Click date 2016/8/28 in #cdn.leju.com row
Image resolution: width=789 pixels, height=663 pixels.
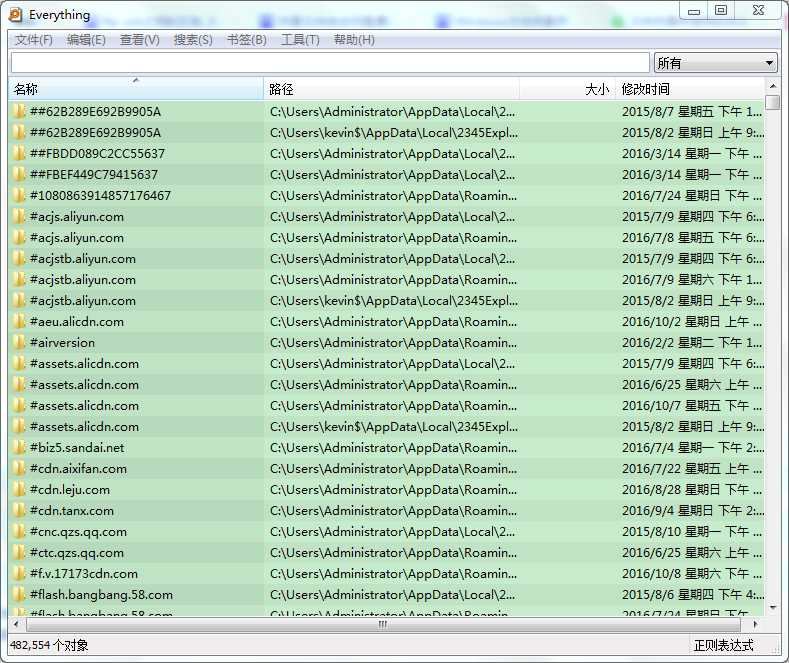(x=651, y=489)
